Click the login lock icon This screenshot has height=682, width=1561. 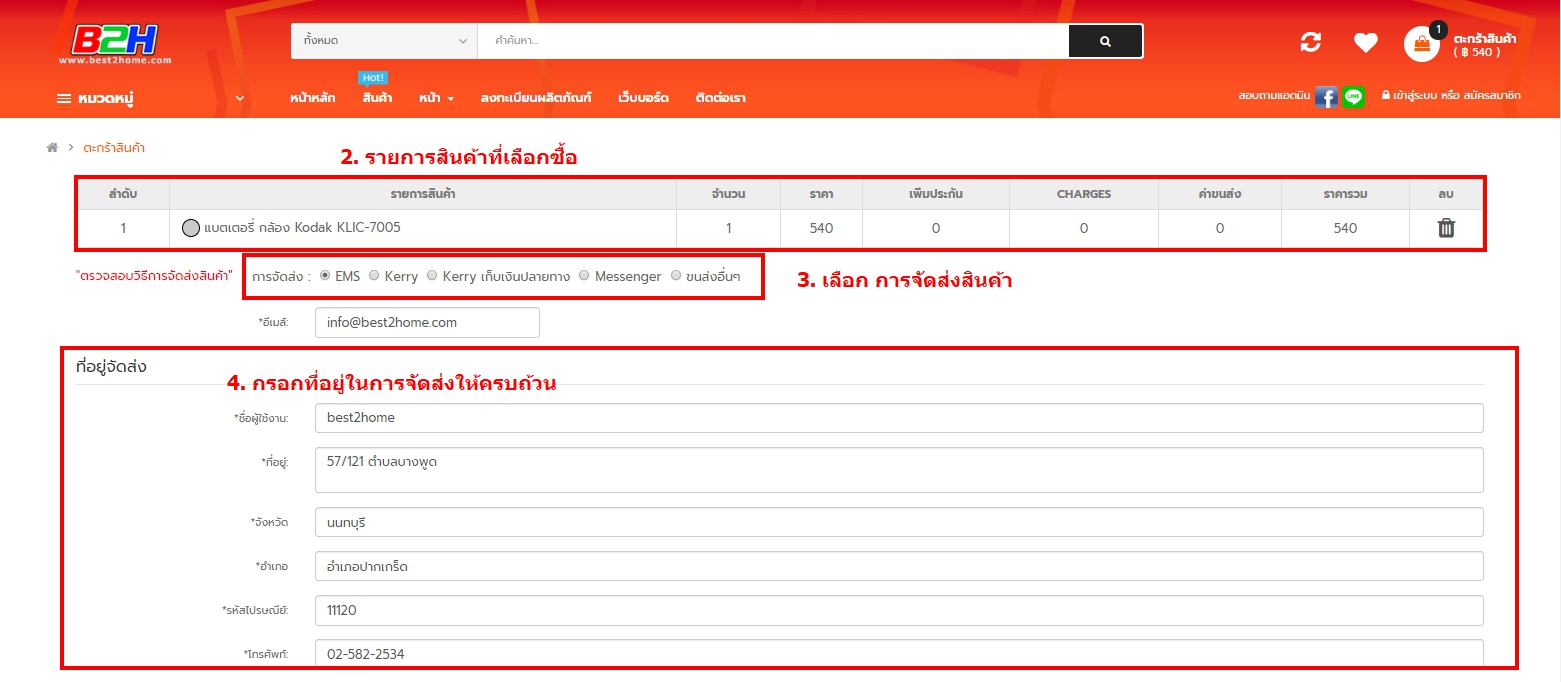[1385, 96]
